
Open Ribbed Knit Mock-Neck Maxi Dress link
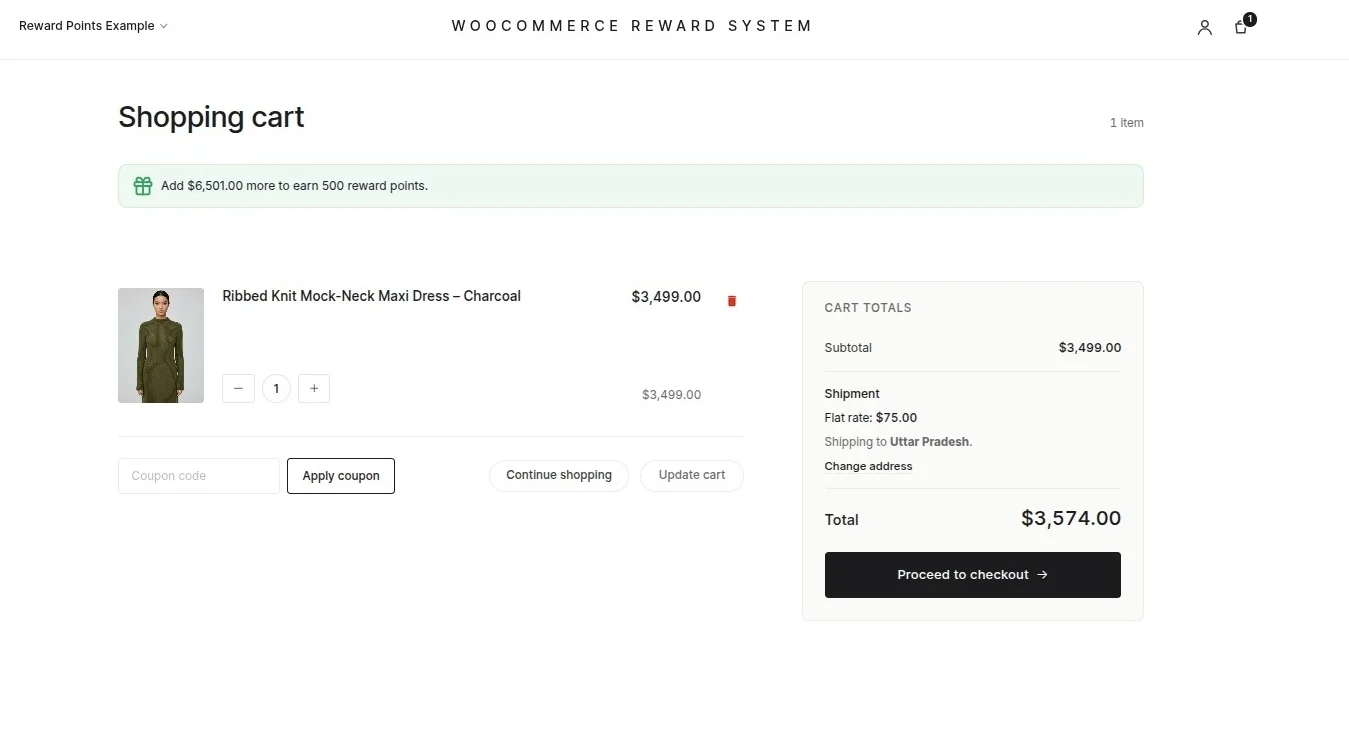[x=371, y=296]
